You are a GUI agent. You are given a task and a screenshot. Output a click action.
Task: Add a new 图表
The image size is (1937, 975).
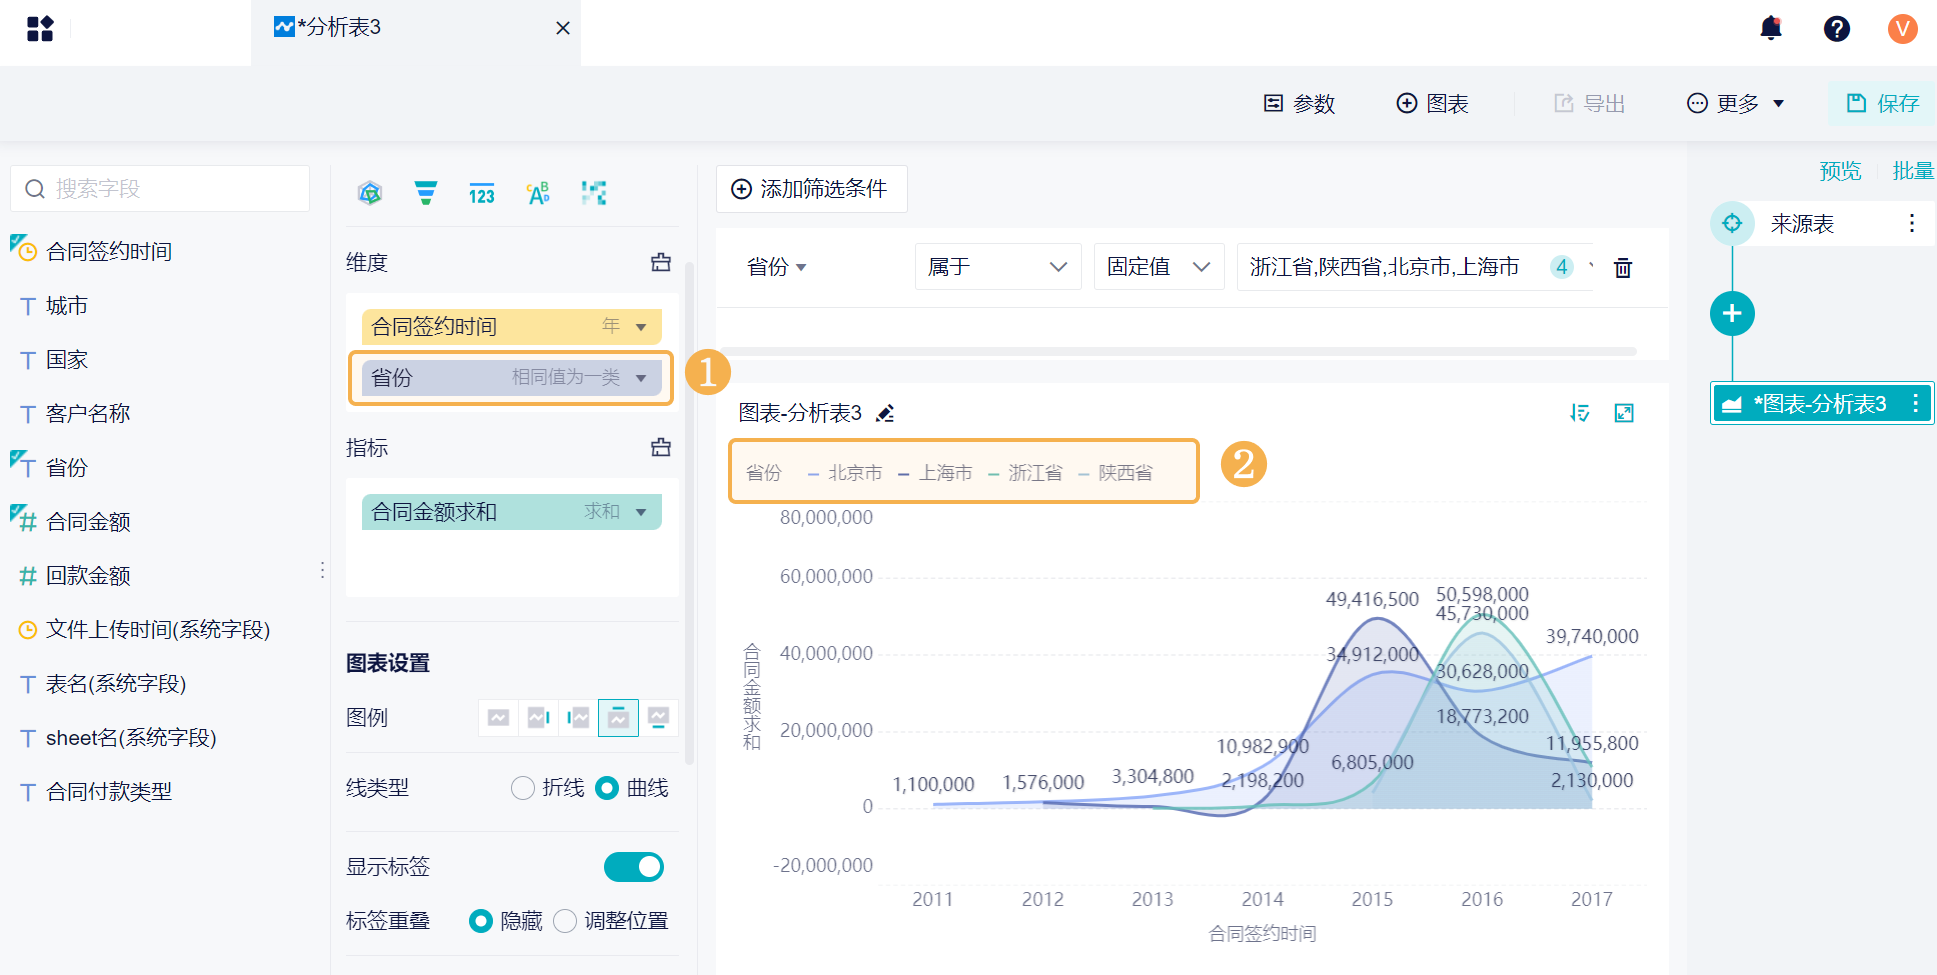1433,103
